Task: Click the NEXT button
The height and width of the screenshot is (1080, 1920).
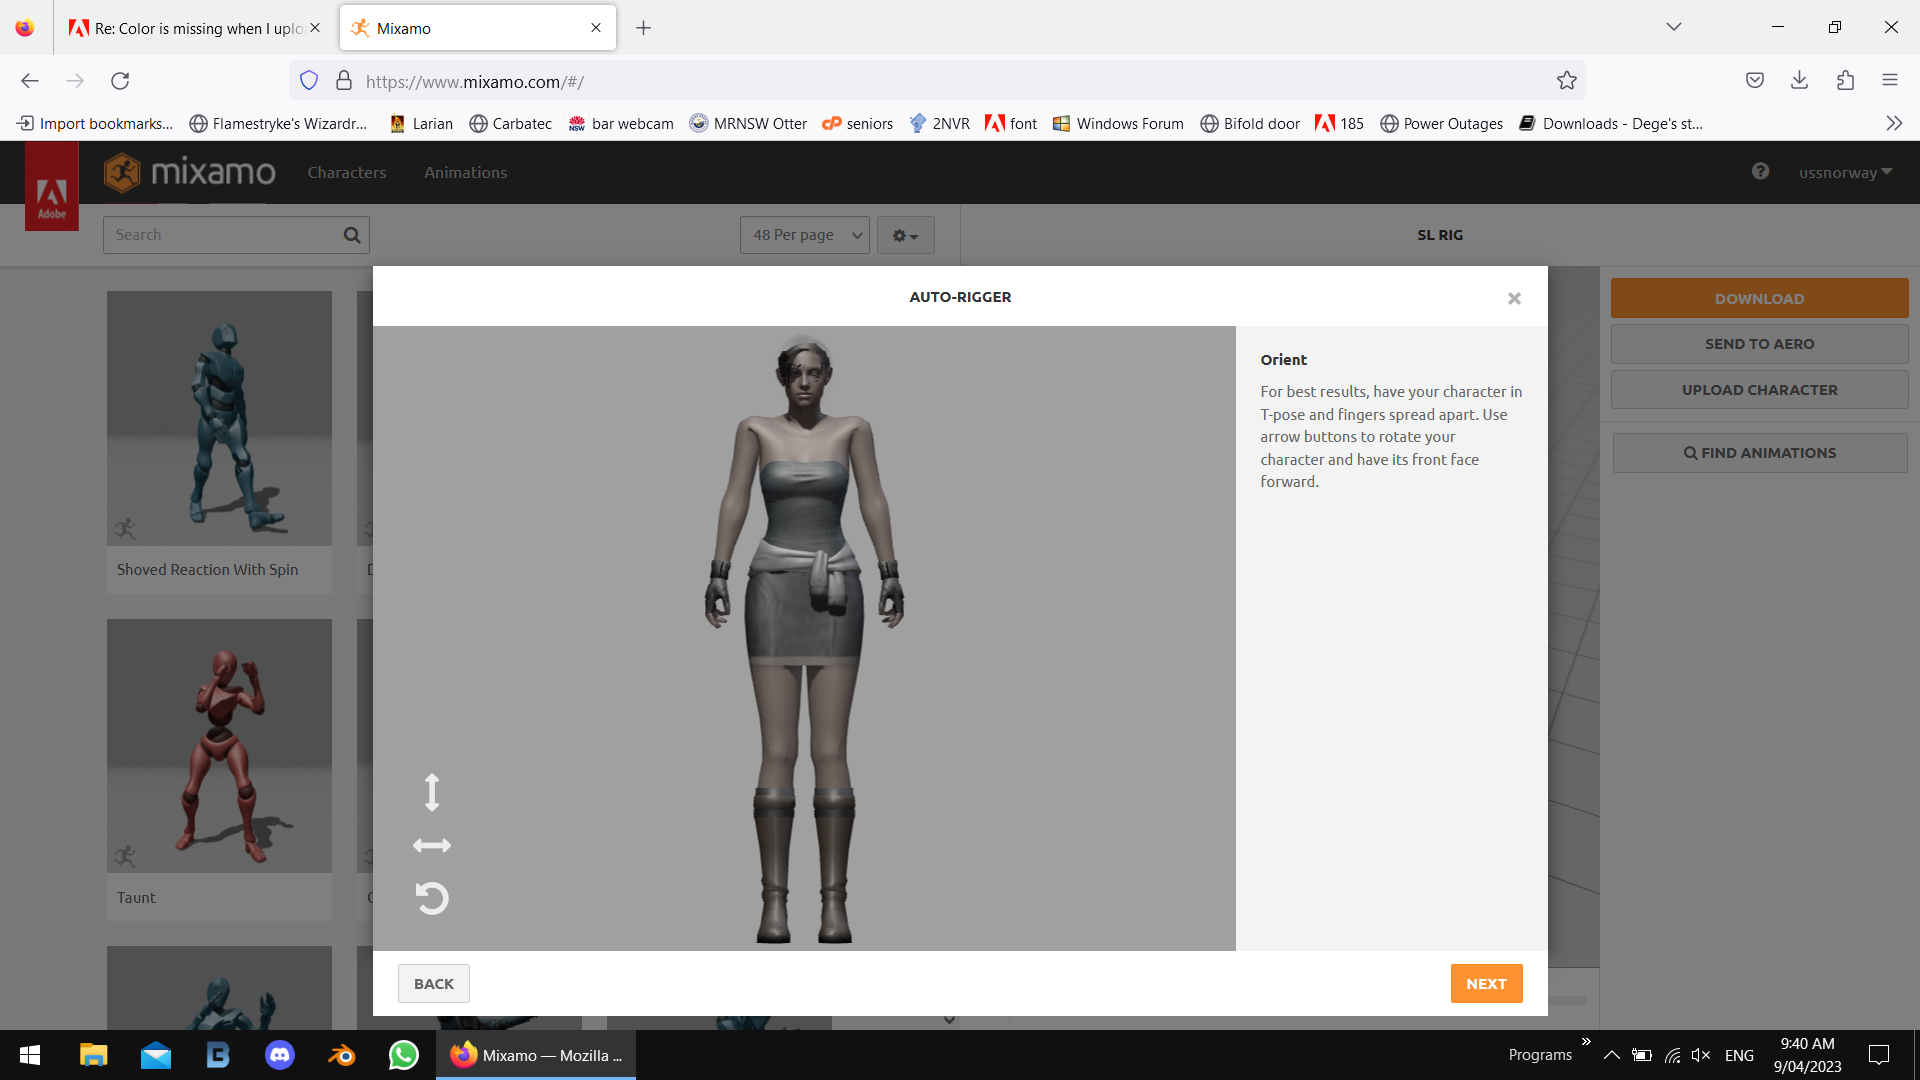Action: [1486, 983]
